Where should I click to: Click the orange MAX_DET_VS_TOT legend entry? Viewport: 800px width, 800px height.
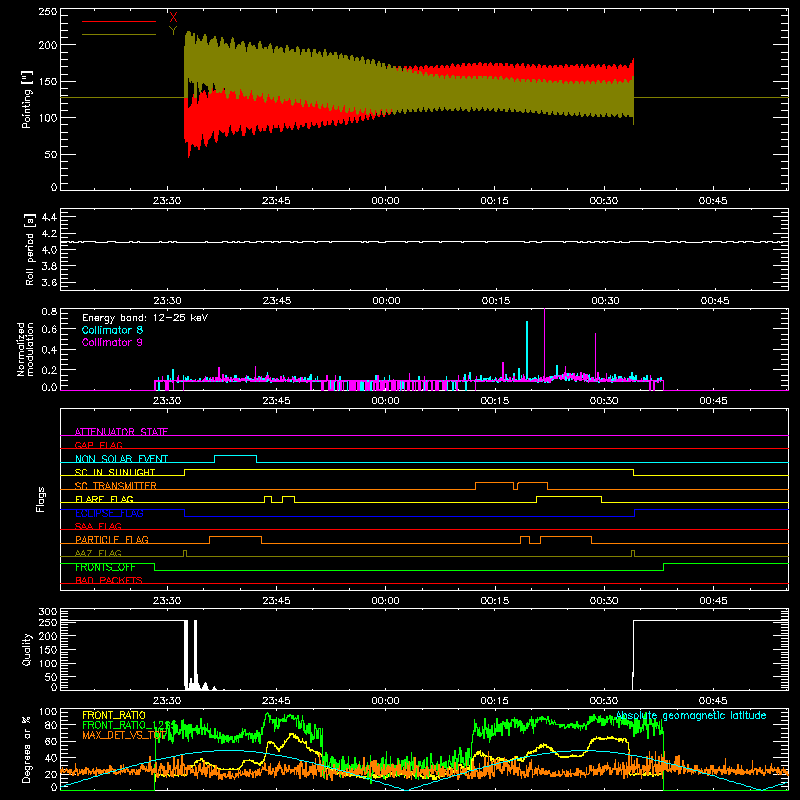tap(124, 735)
